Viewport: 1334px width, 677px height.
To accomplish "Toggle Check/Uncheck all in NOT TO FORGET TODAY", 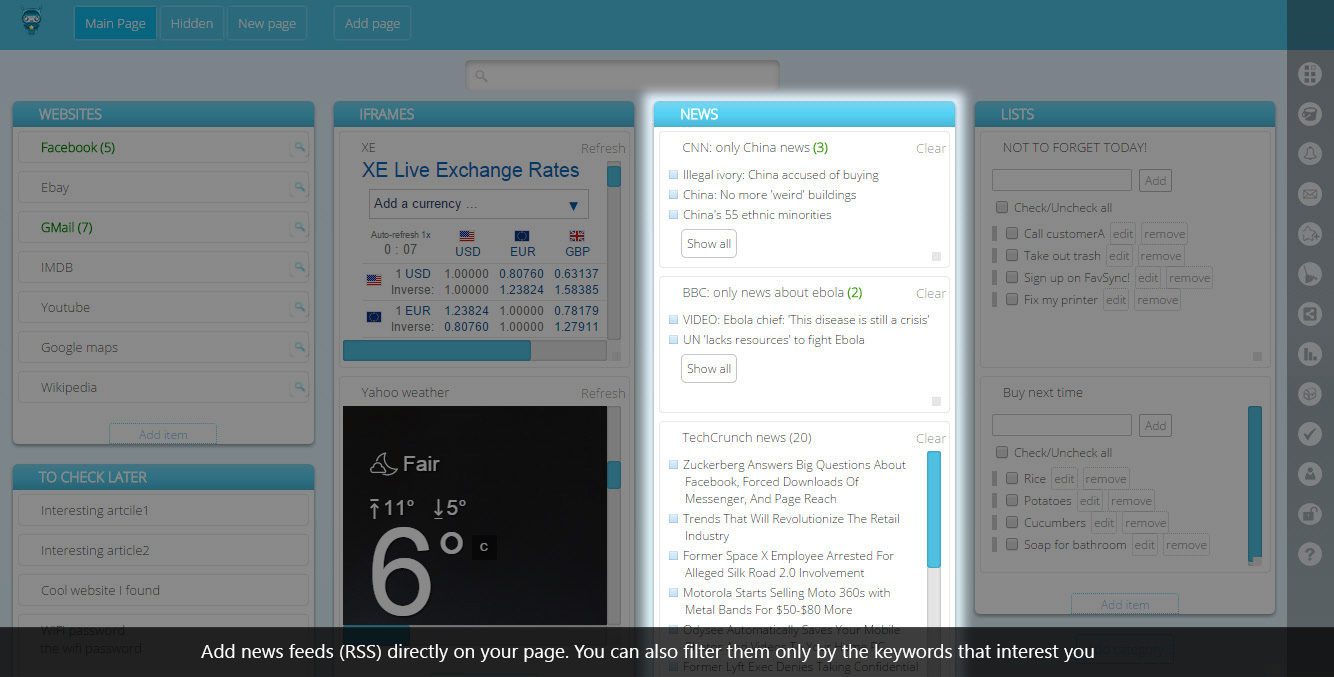I will (1002, 208).
